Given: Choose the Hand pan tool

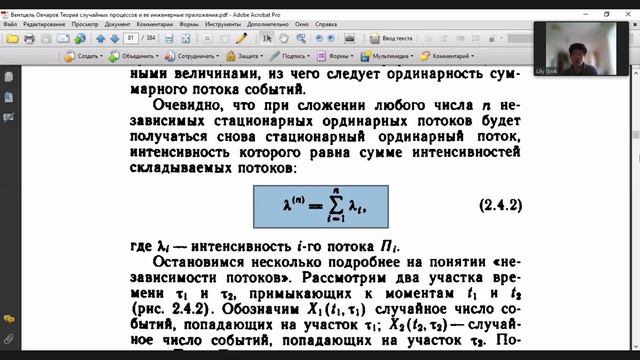Looking at the screenshot, I should [x=284, y=38].
